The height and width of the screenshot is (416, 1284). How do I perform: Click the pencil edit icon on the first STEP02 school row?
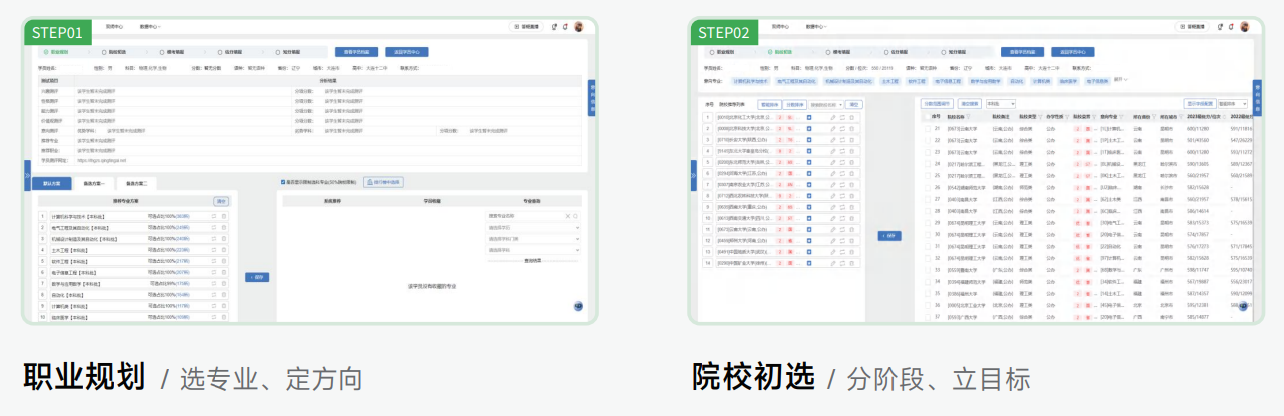[833, 118]
